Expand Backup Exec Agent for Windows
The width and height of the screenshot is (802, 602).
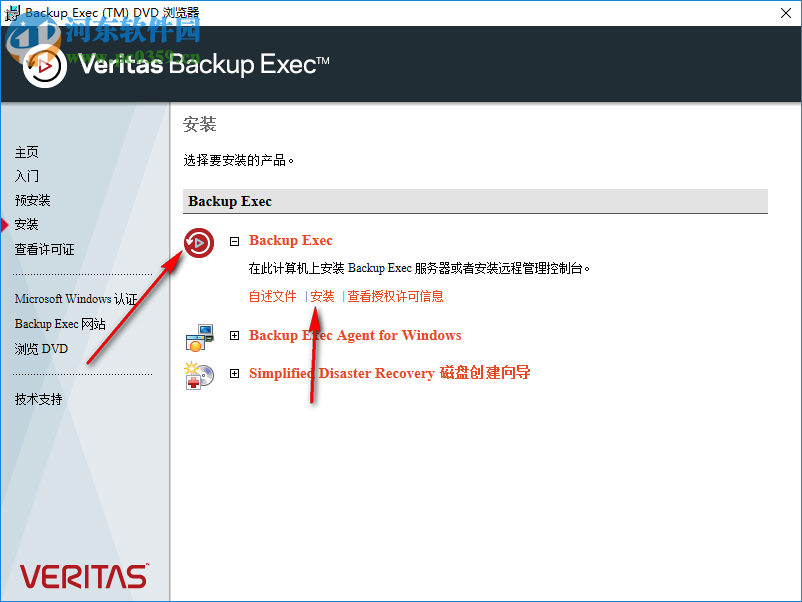[x=234, y=336]
